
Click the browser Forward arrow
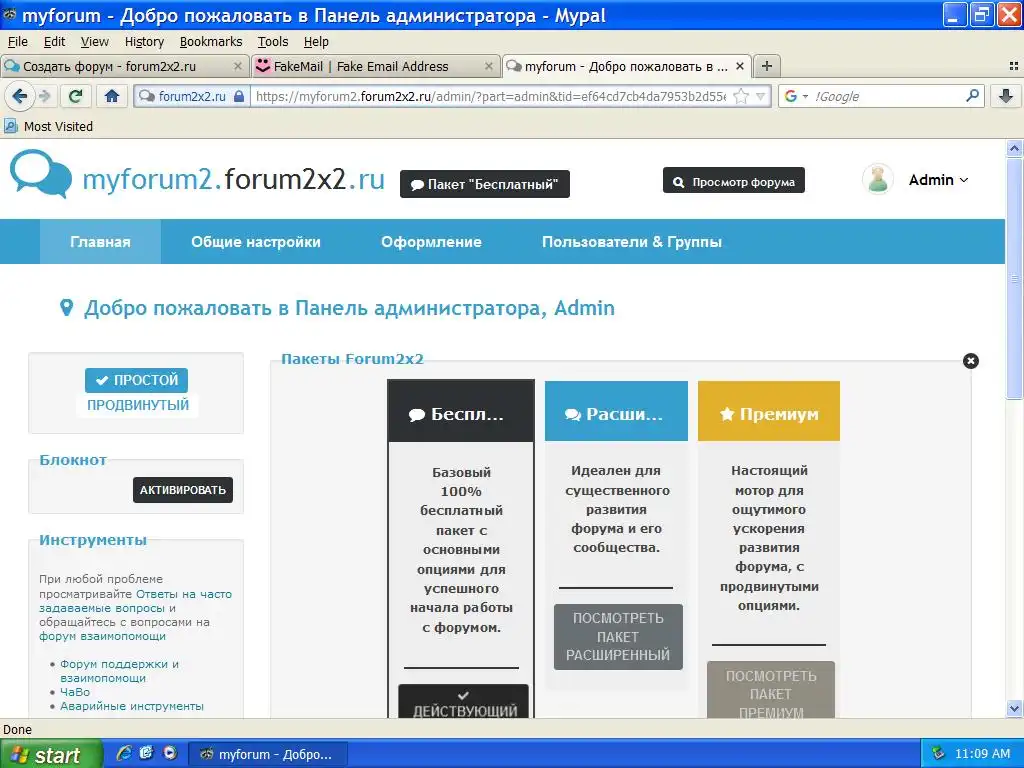tap(44, 97)
